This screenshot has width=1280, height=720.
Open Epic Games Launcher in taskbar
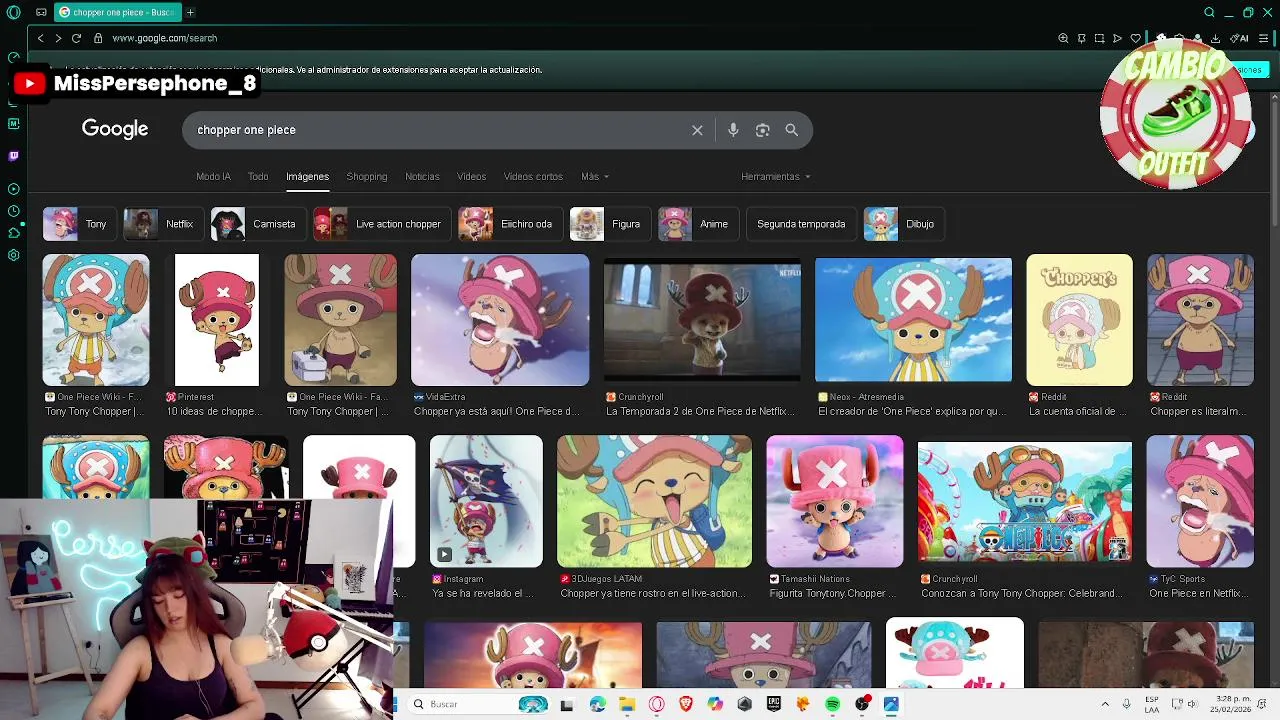(773, 704)
